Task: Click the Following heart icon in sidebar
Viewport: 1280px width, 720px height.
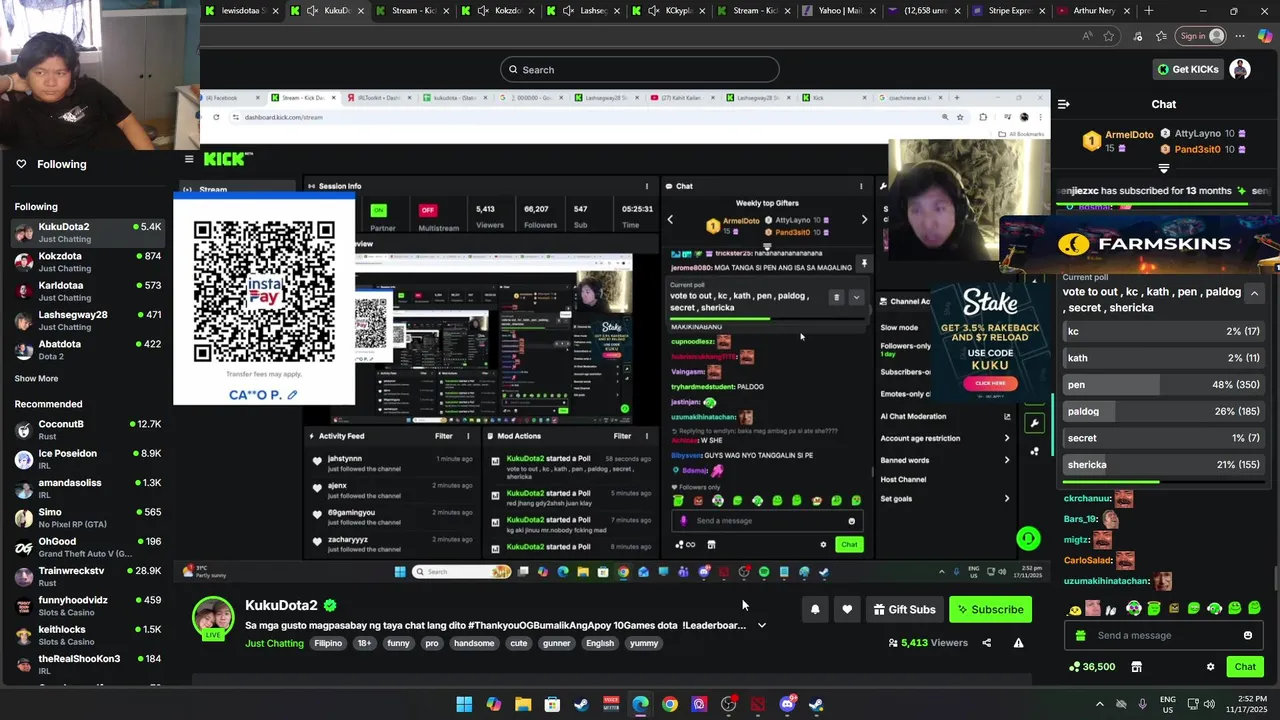Action: point(21,164)
